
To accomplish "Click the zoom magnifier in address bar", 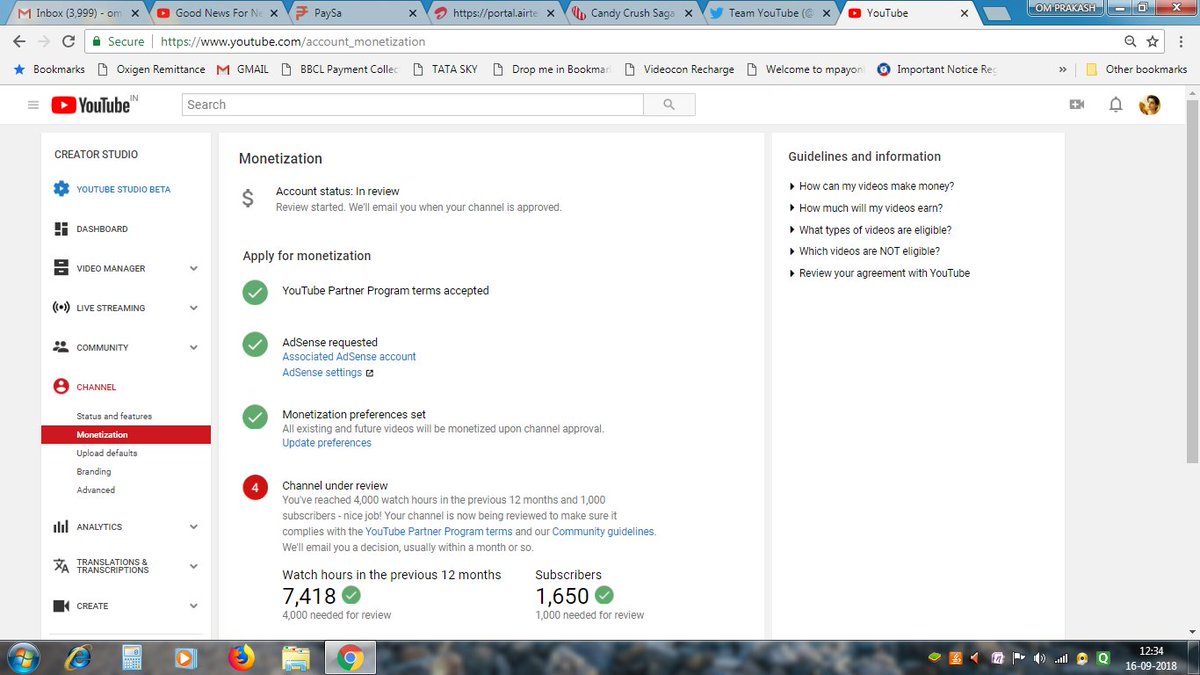I will (1130, 42).
